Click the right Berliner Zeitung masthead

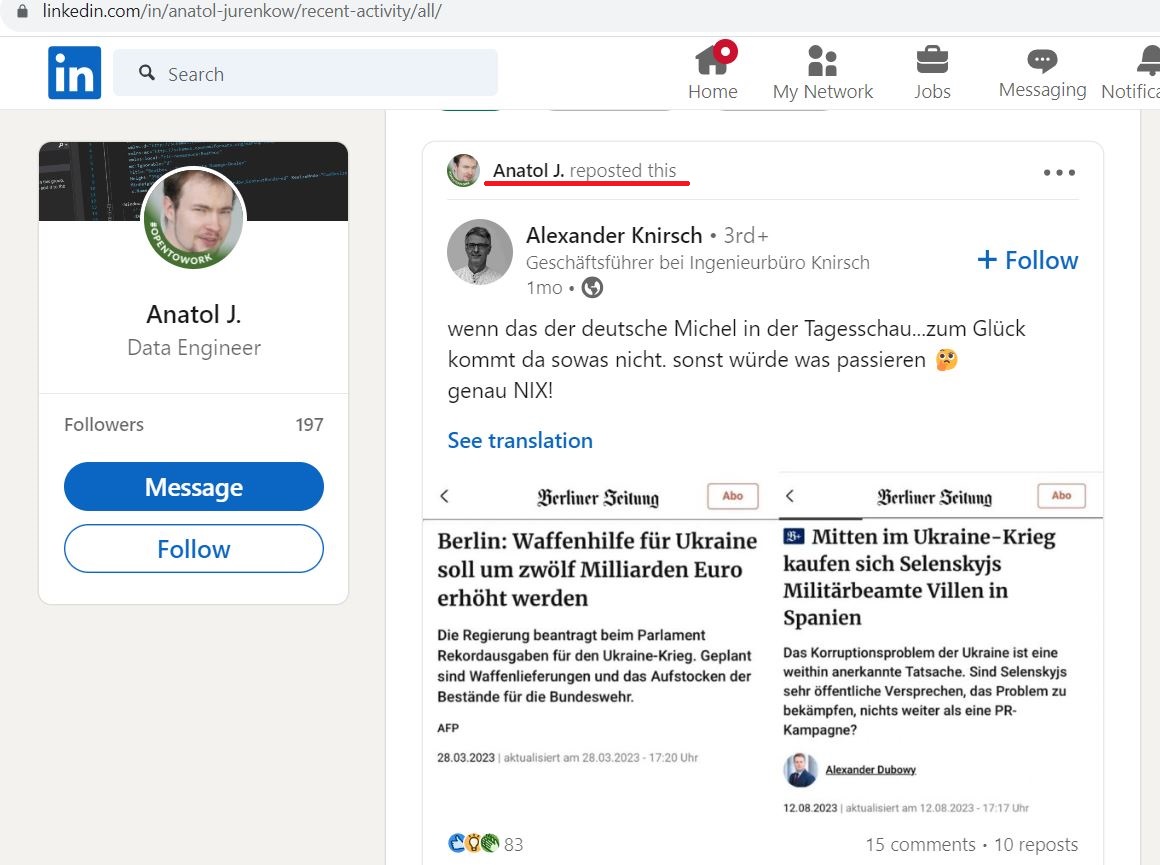click(x=934, y=497)
